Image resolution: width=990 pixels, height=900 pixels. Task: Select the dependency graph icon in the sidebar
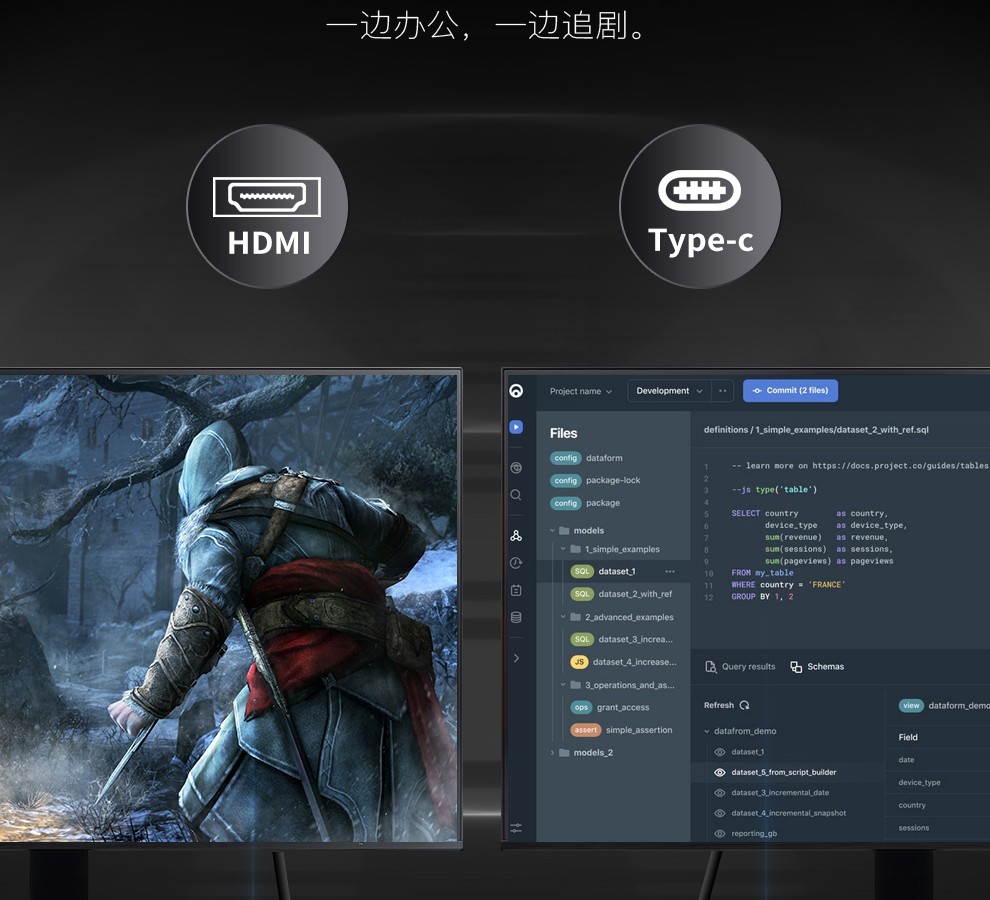(516, 536)
